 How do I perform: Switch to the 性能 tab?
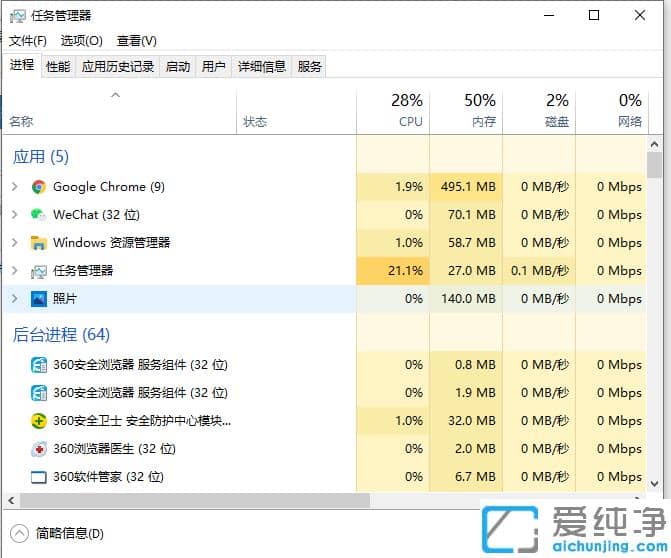pyautogui.click(x=58, y=67)
